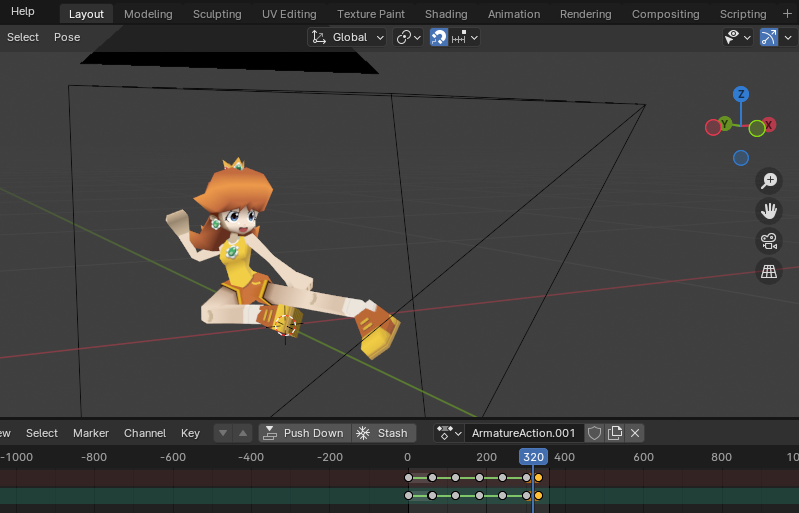Image resolution: width=799 pixels, height=513 pixels.
Task: Switch to the Animation workspace tab
Action: point(514,14)
